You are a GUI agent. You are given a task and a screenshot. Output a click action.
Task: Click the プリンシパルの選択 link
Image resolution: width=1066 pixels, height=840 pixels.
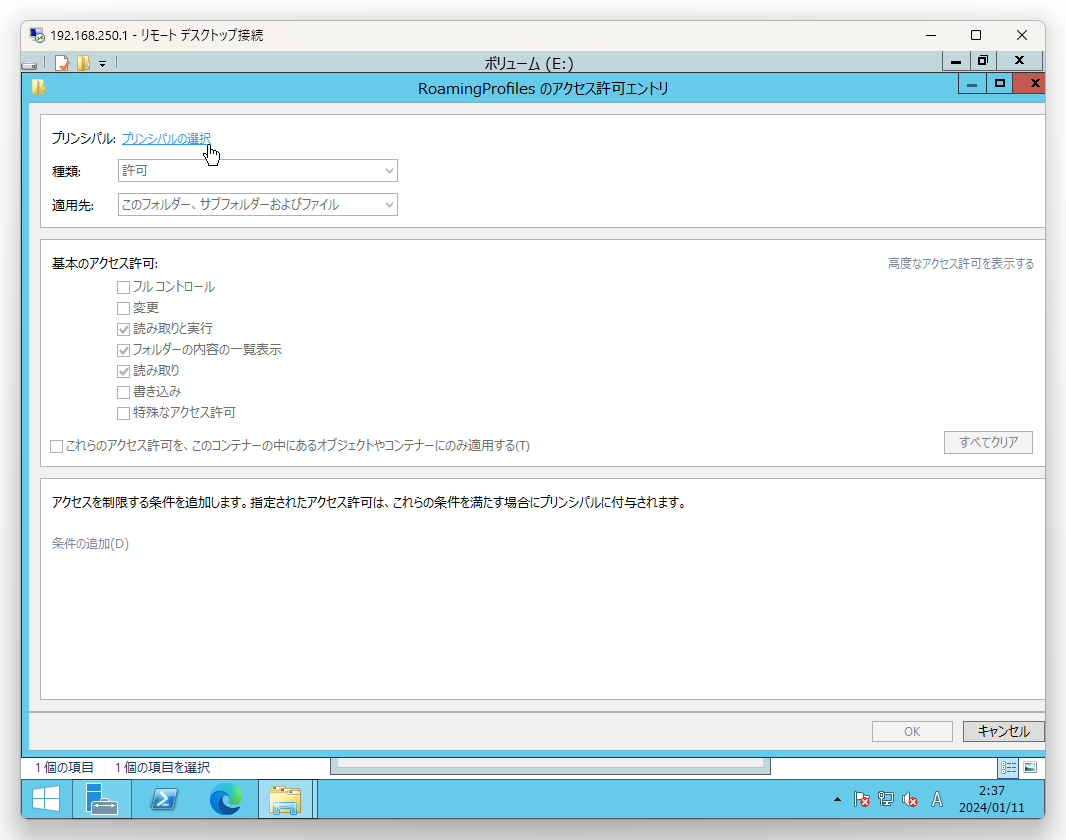tap(166, 139)
